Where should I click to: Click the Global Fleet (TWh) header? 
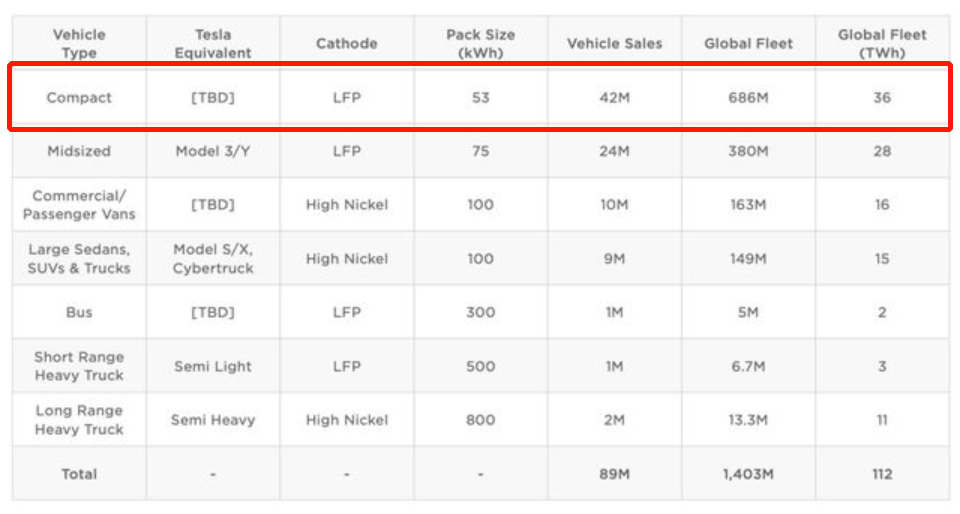tap(881, 43)
